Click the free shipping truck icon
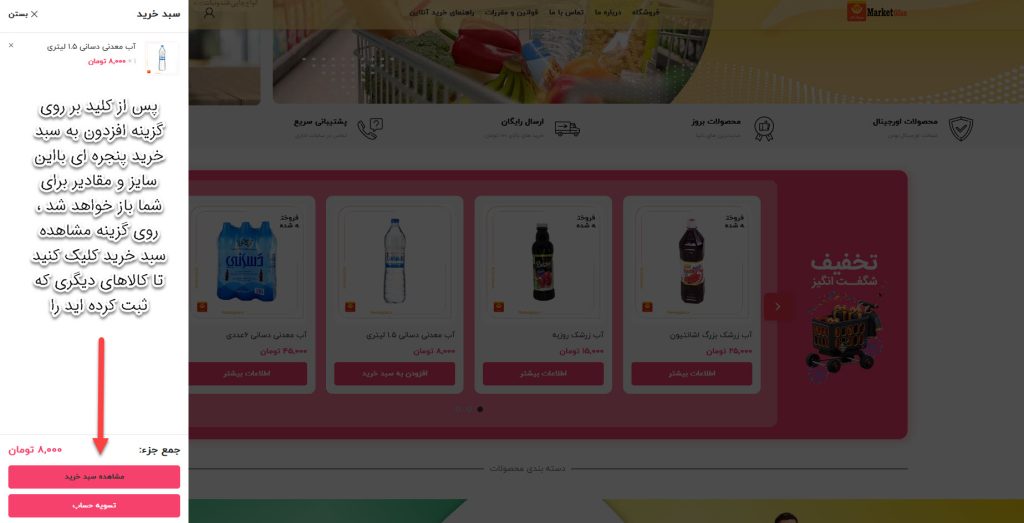 568,129
